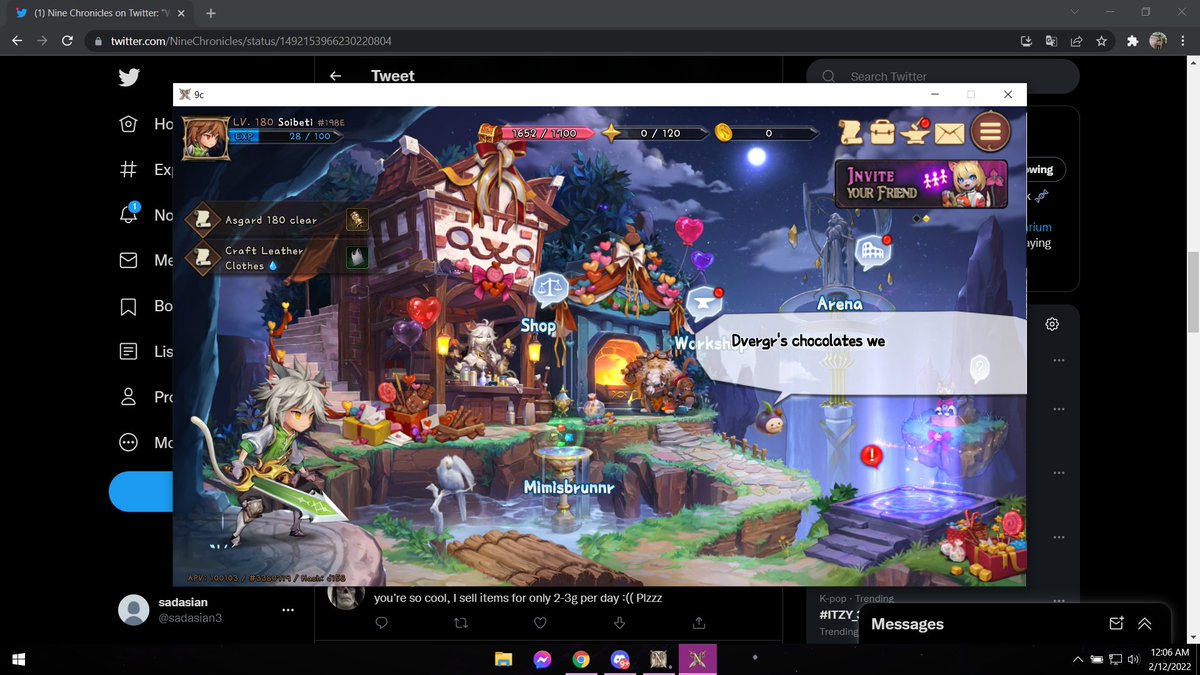
Task: Open Windows Start button
Action: click(17, 660)
